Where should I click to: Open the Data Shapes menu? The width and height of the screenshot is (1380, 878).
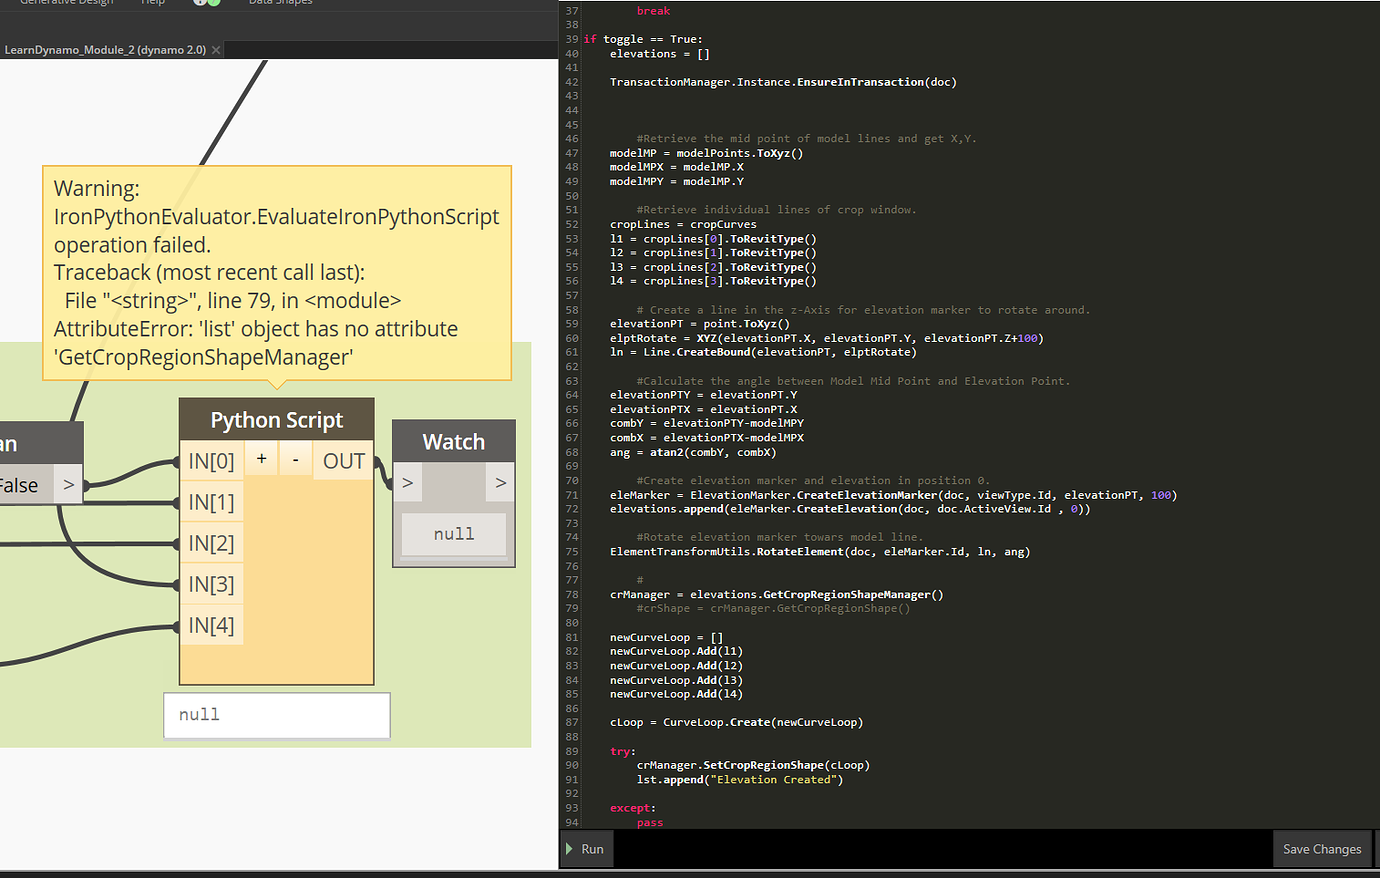pos(280,3)
